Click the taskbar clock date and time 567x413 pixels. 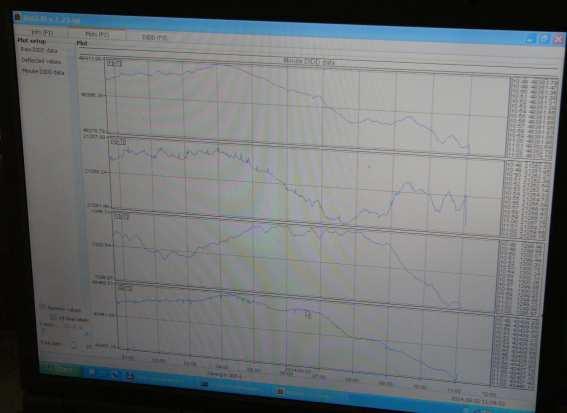pyautogui.click(x=477, y=401)
